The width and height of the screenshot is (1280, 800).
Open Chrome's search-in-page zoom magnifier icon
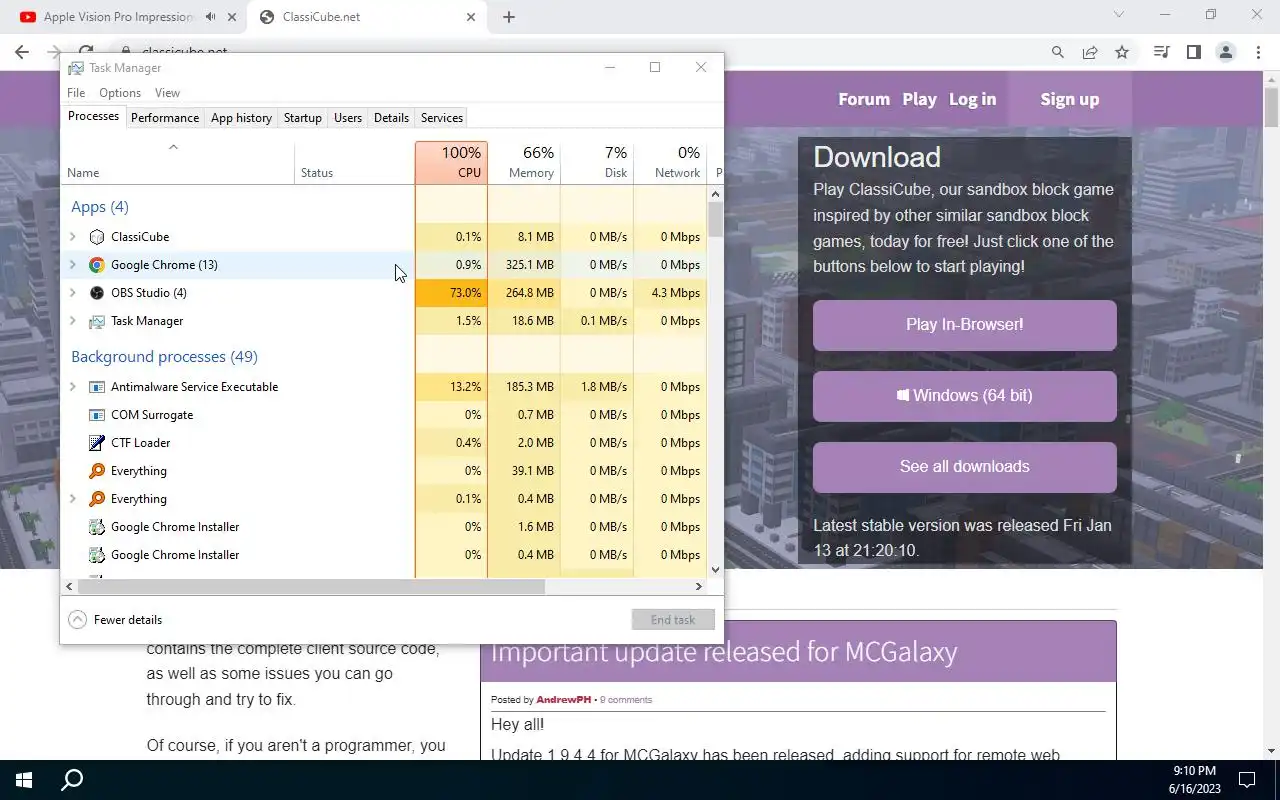[x=1057, y=52]
